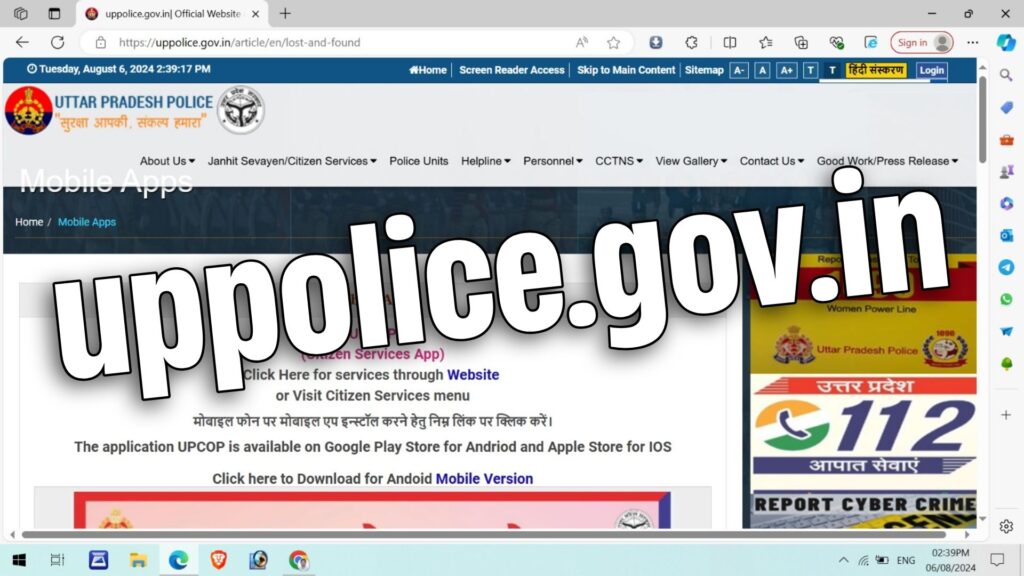This screenshot has height=576, width=1024.
Task: Open Collections icon in Edge toolbar
Action: coord(801,42)
